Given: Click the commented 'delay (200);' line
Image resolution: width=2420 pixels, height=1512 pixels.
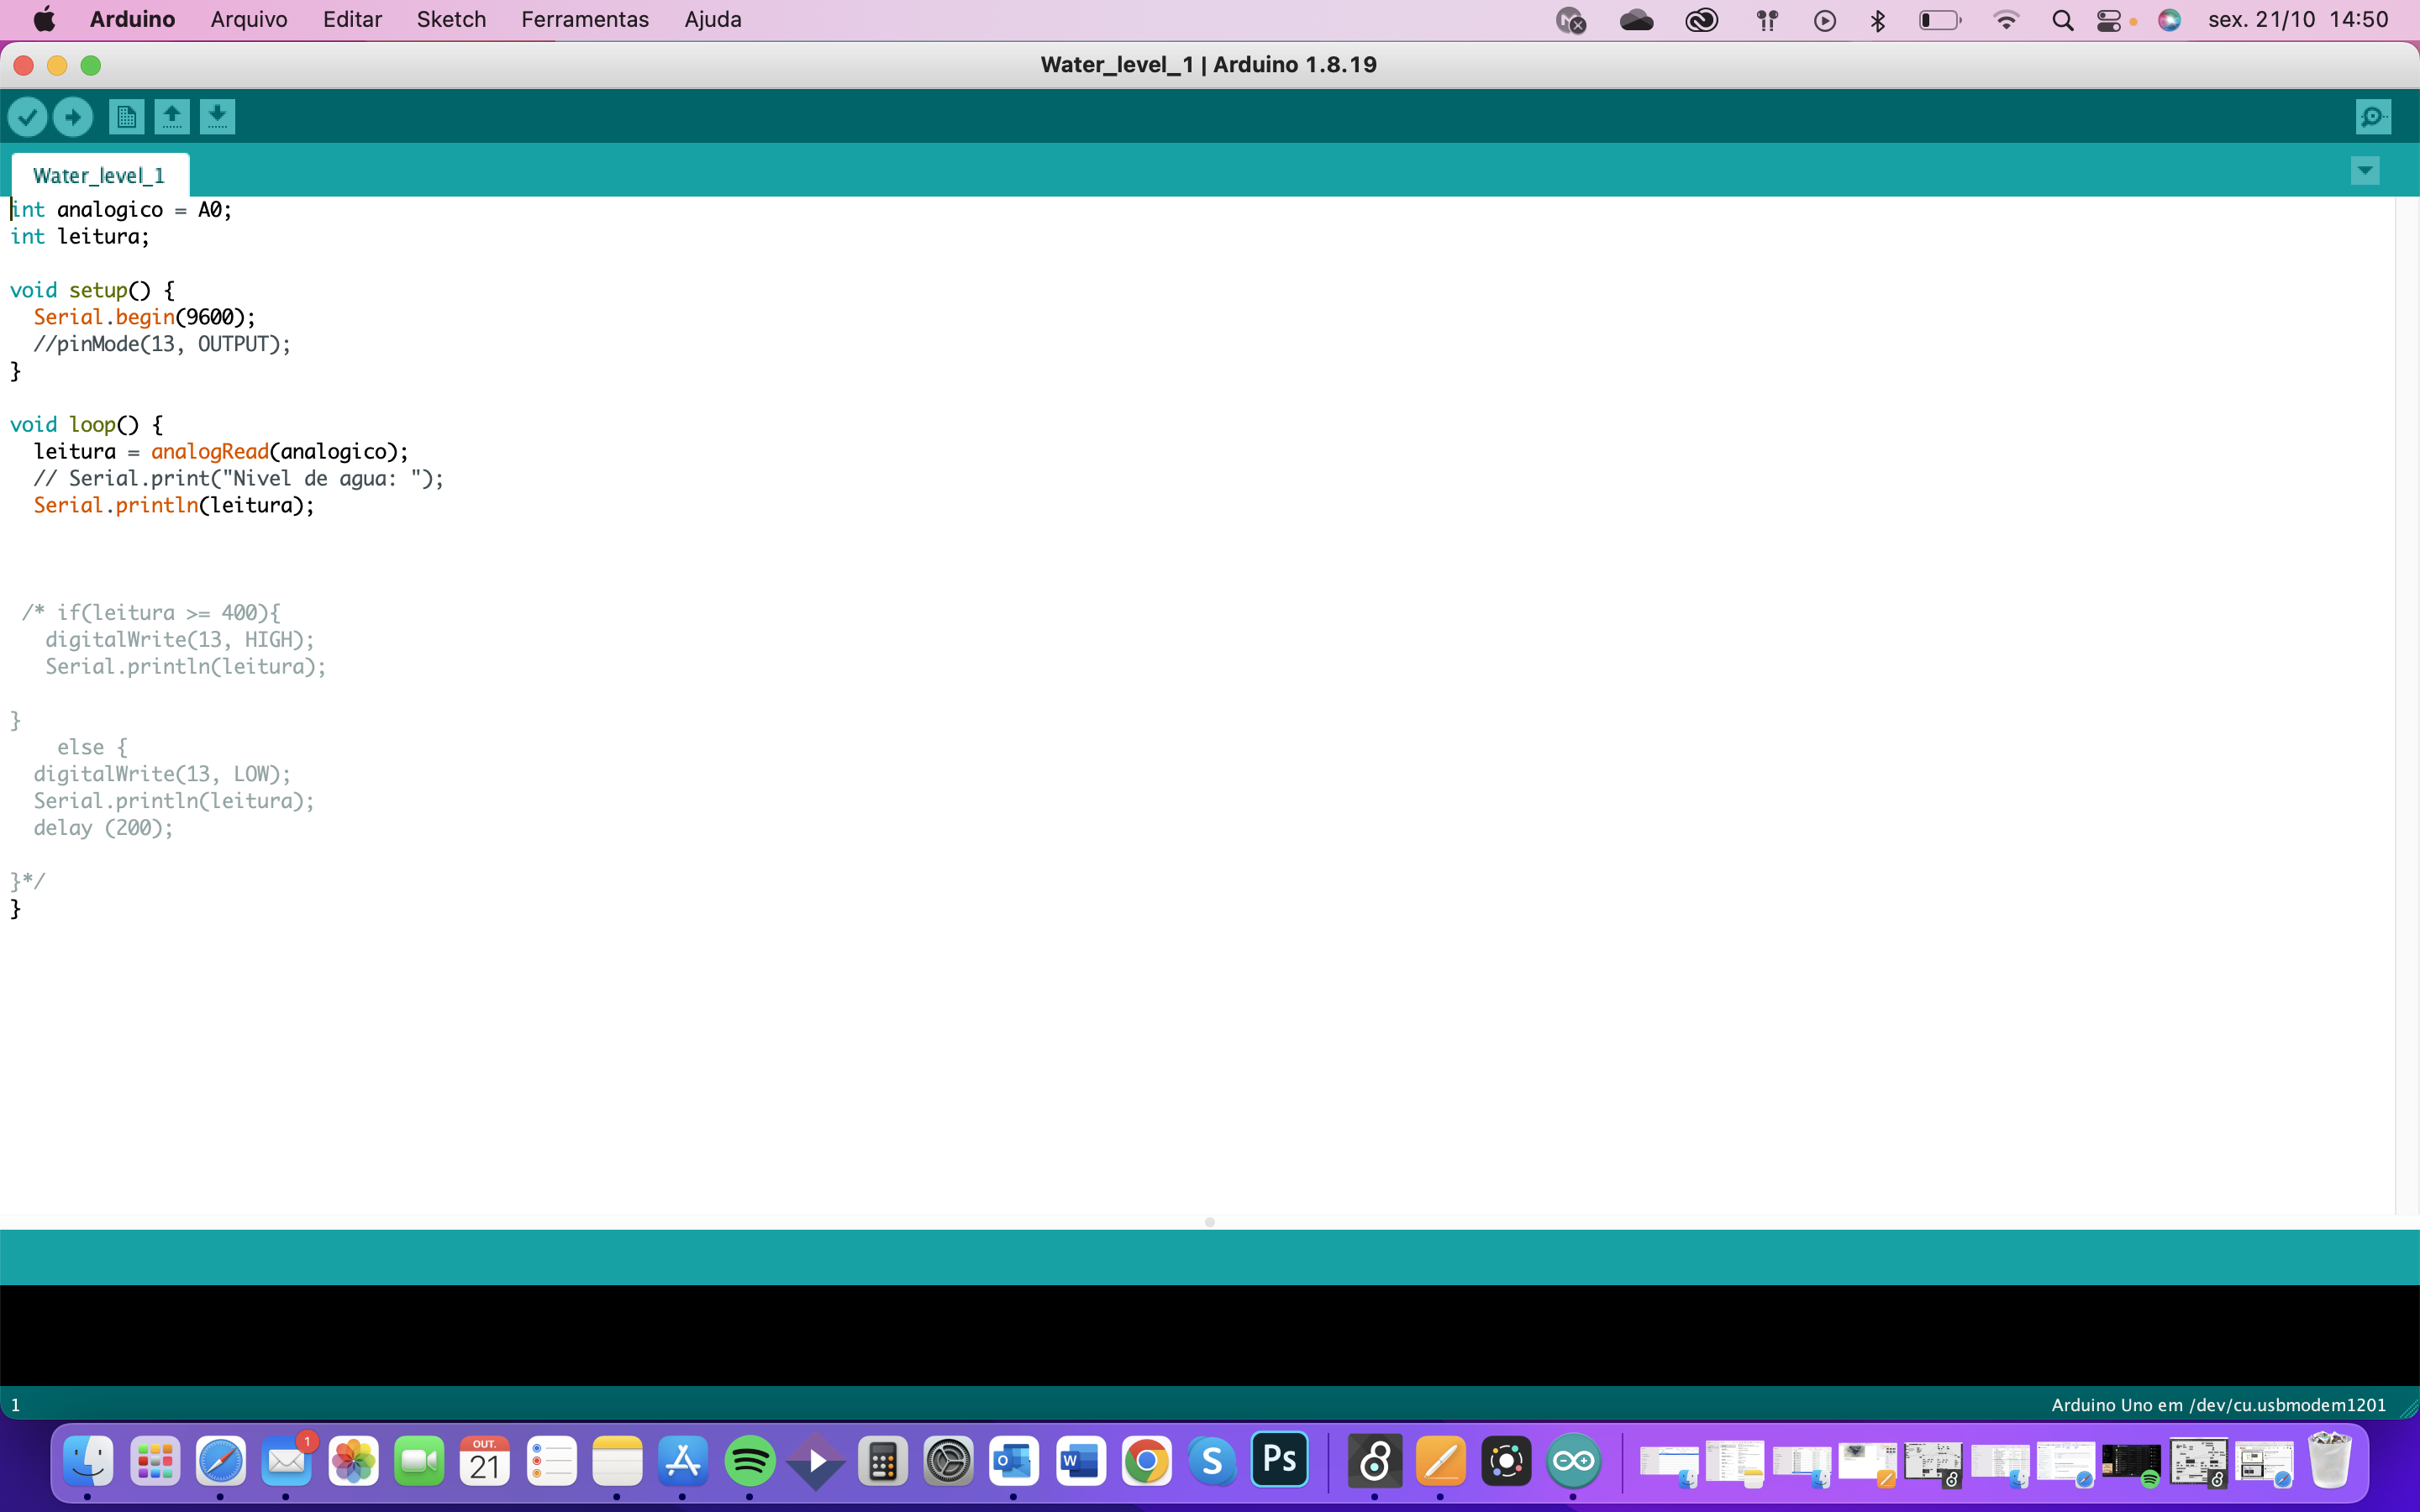Looking at the screenshot, I should [x=103, y=828].
